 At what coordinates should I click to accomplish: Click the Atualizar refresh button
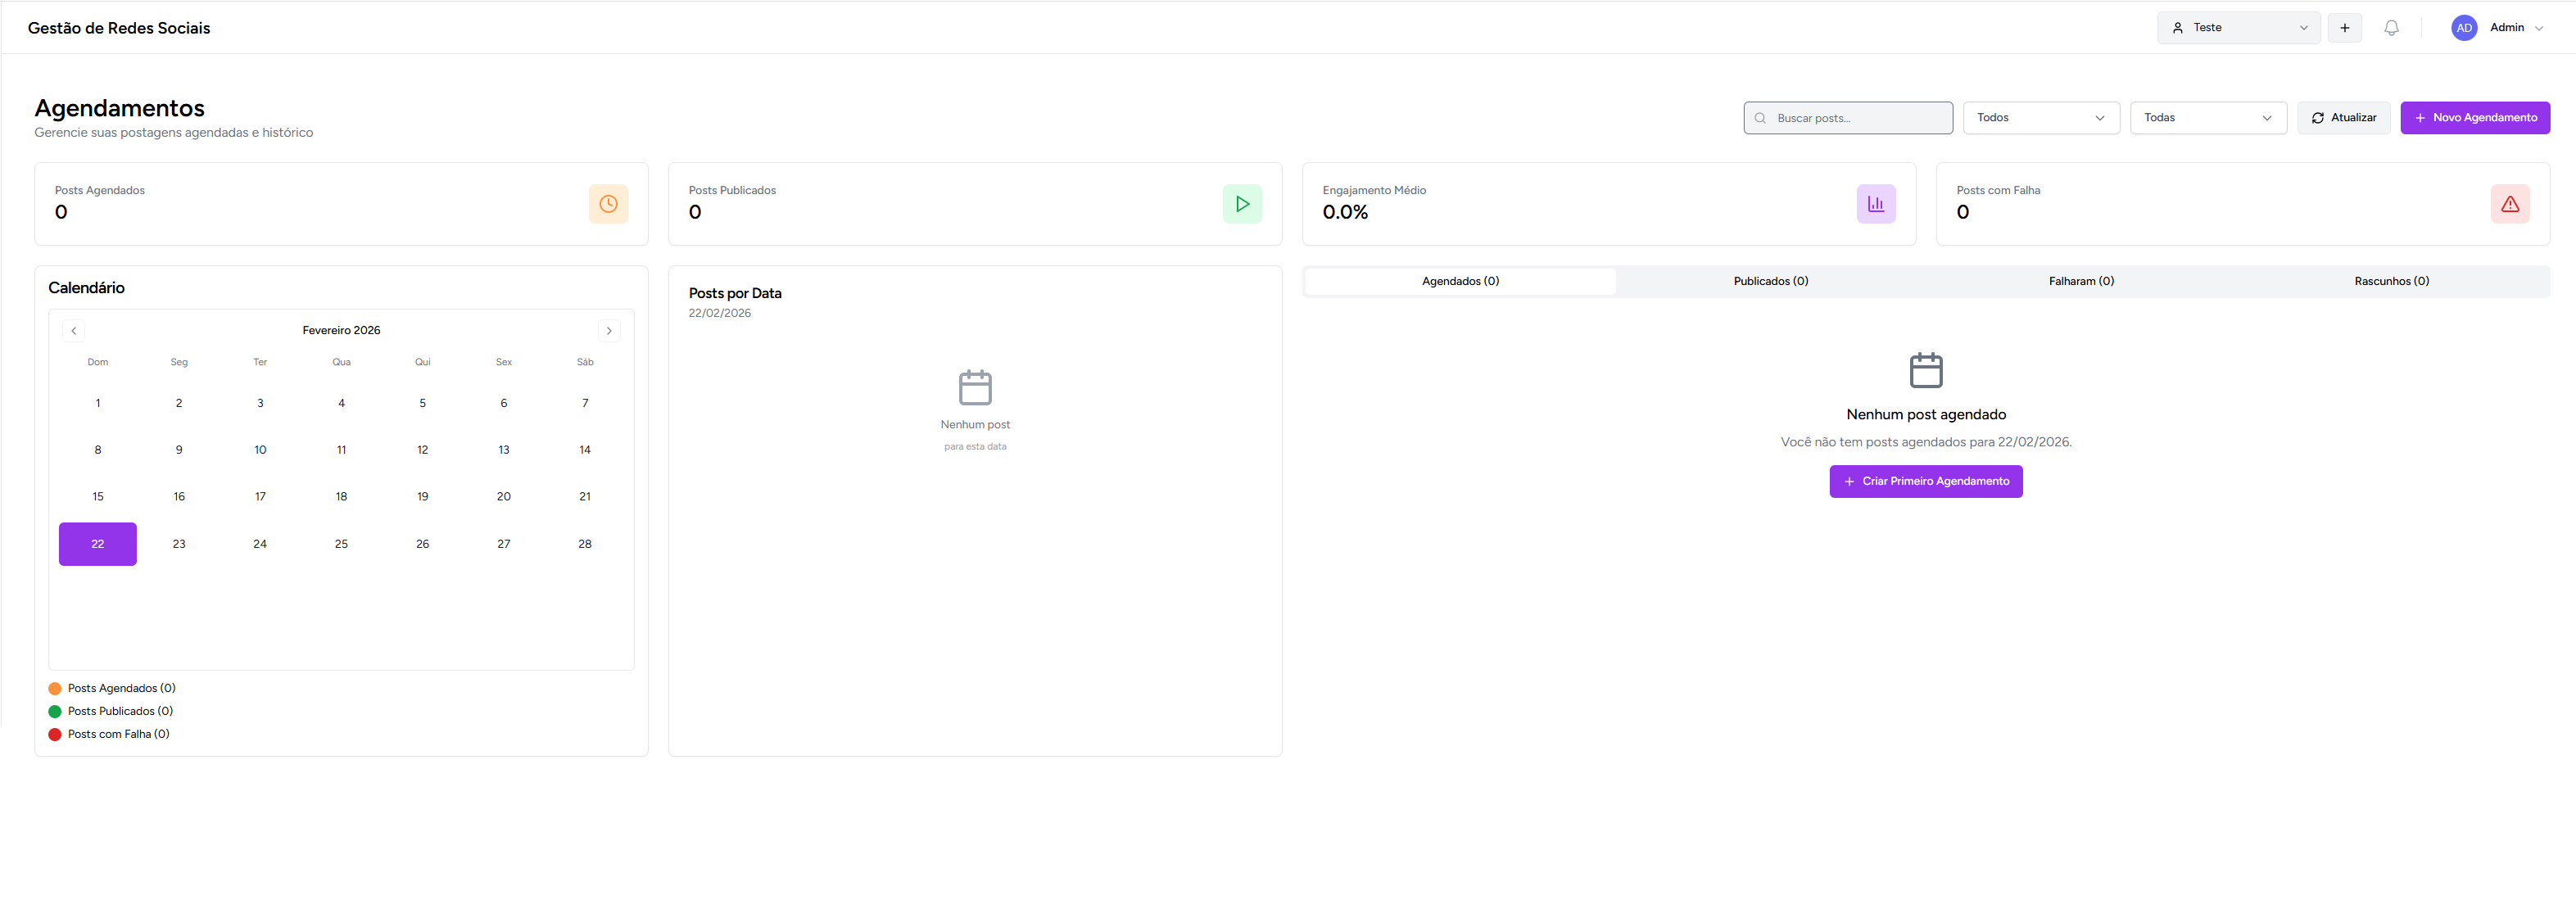point(2343,118)
